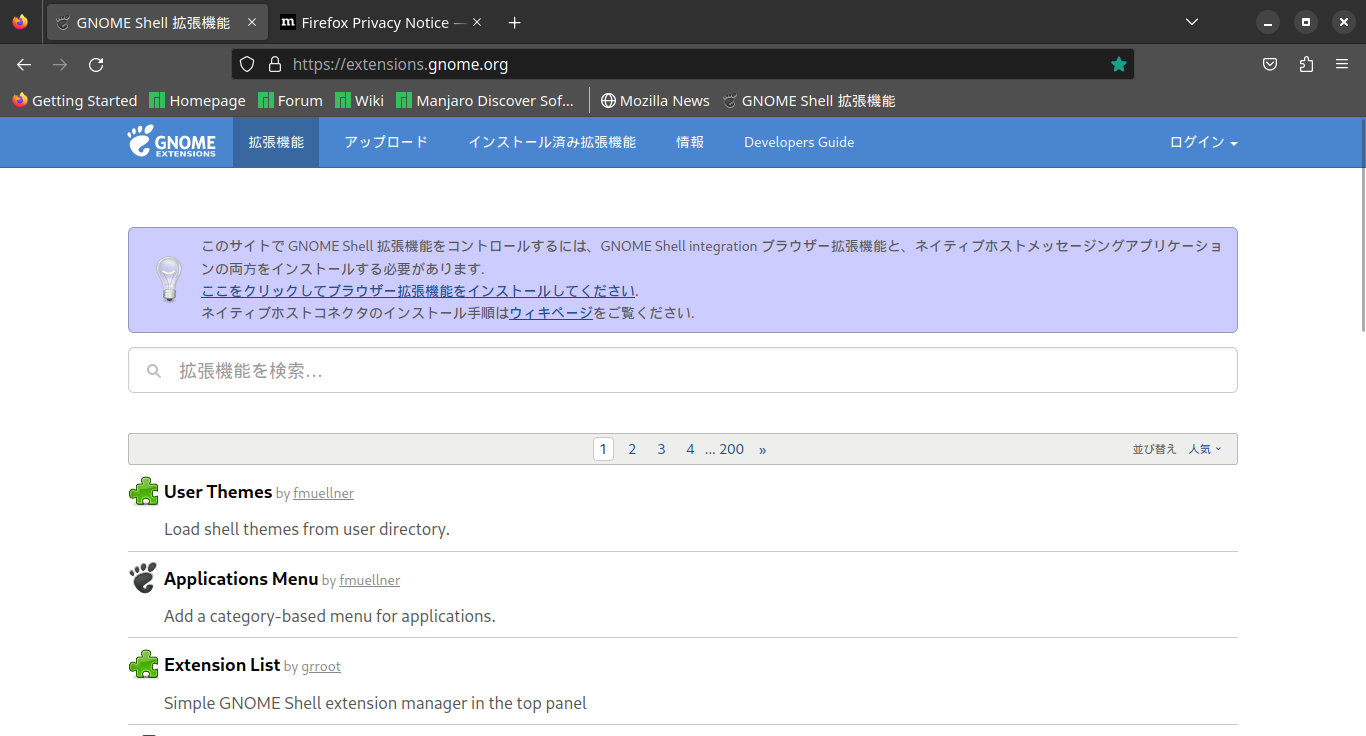Open author fmuellner beside User Themes
Image resolution: width=1366 pixels, height=736 pixels.
[x=323, y=493]
